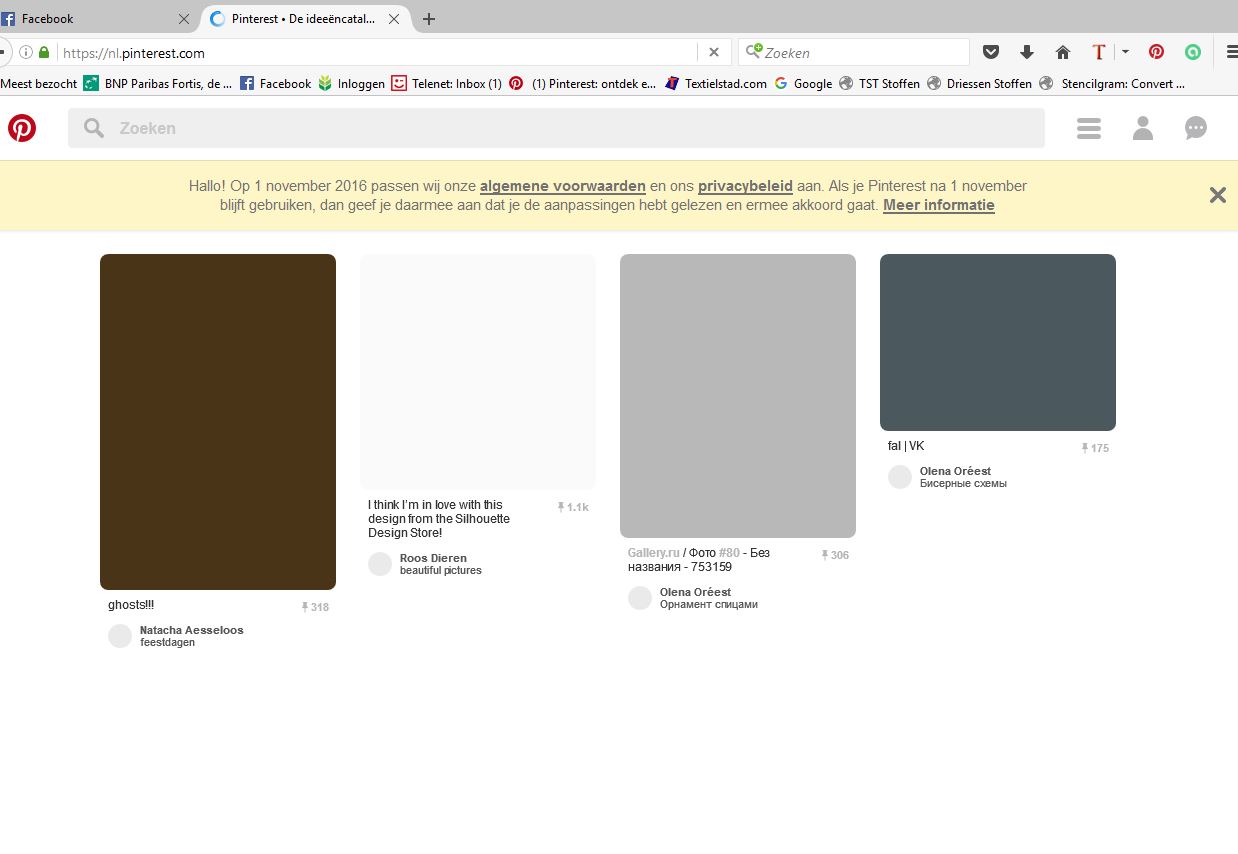Click the Pinterest Zoeken search box
Screen dimensions: 1238x854
coord(556,128)
